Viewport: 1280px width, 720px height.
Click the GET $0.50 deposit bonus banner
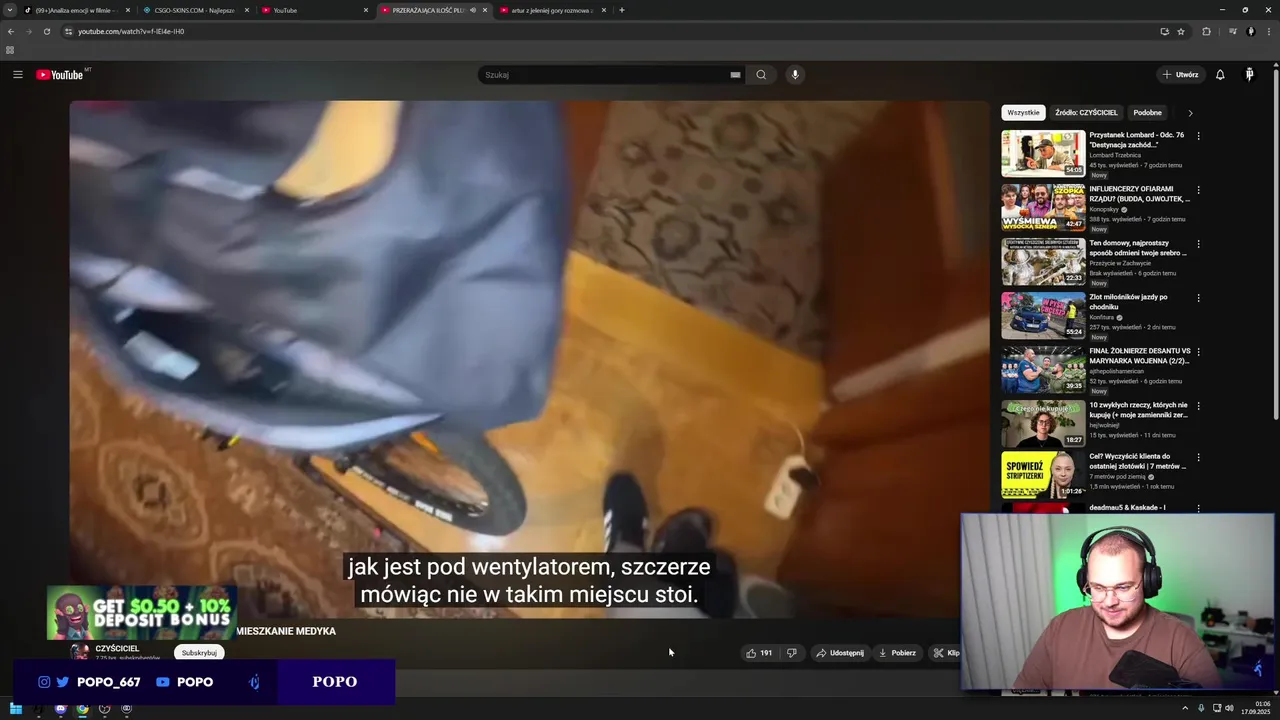(x=141, y=612)
